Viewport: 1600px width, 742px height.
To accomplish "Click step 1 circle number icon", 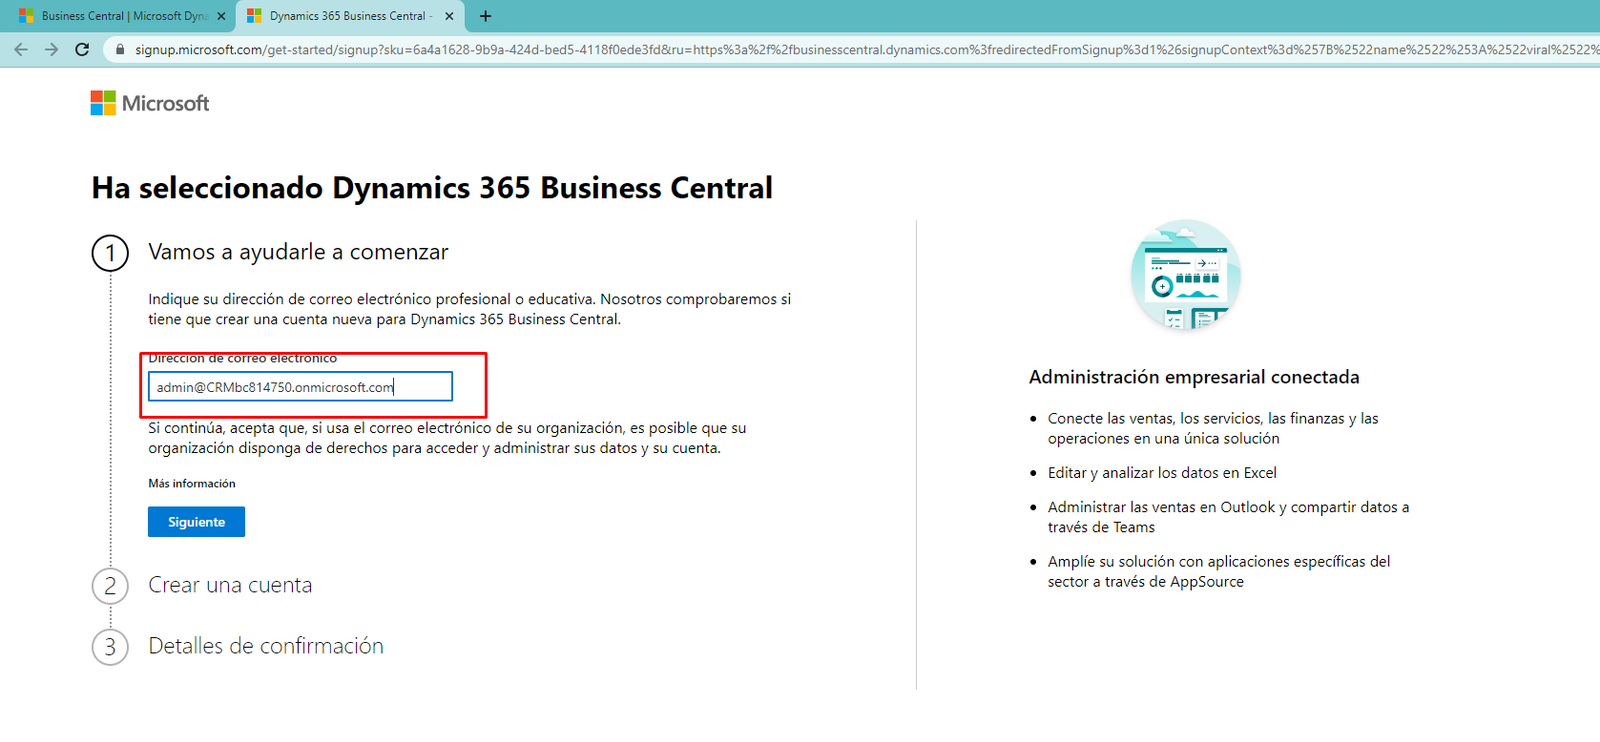I will tap(110, 253).
